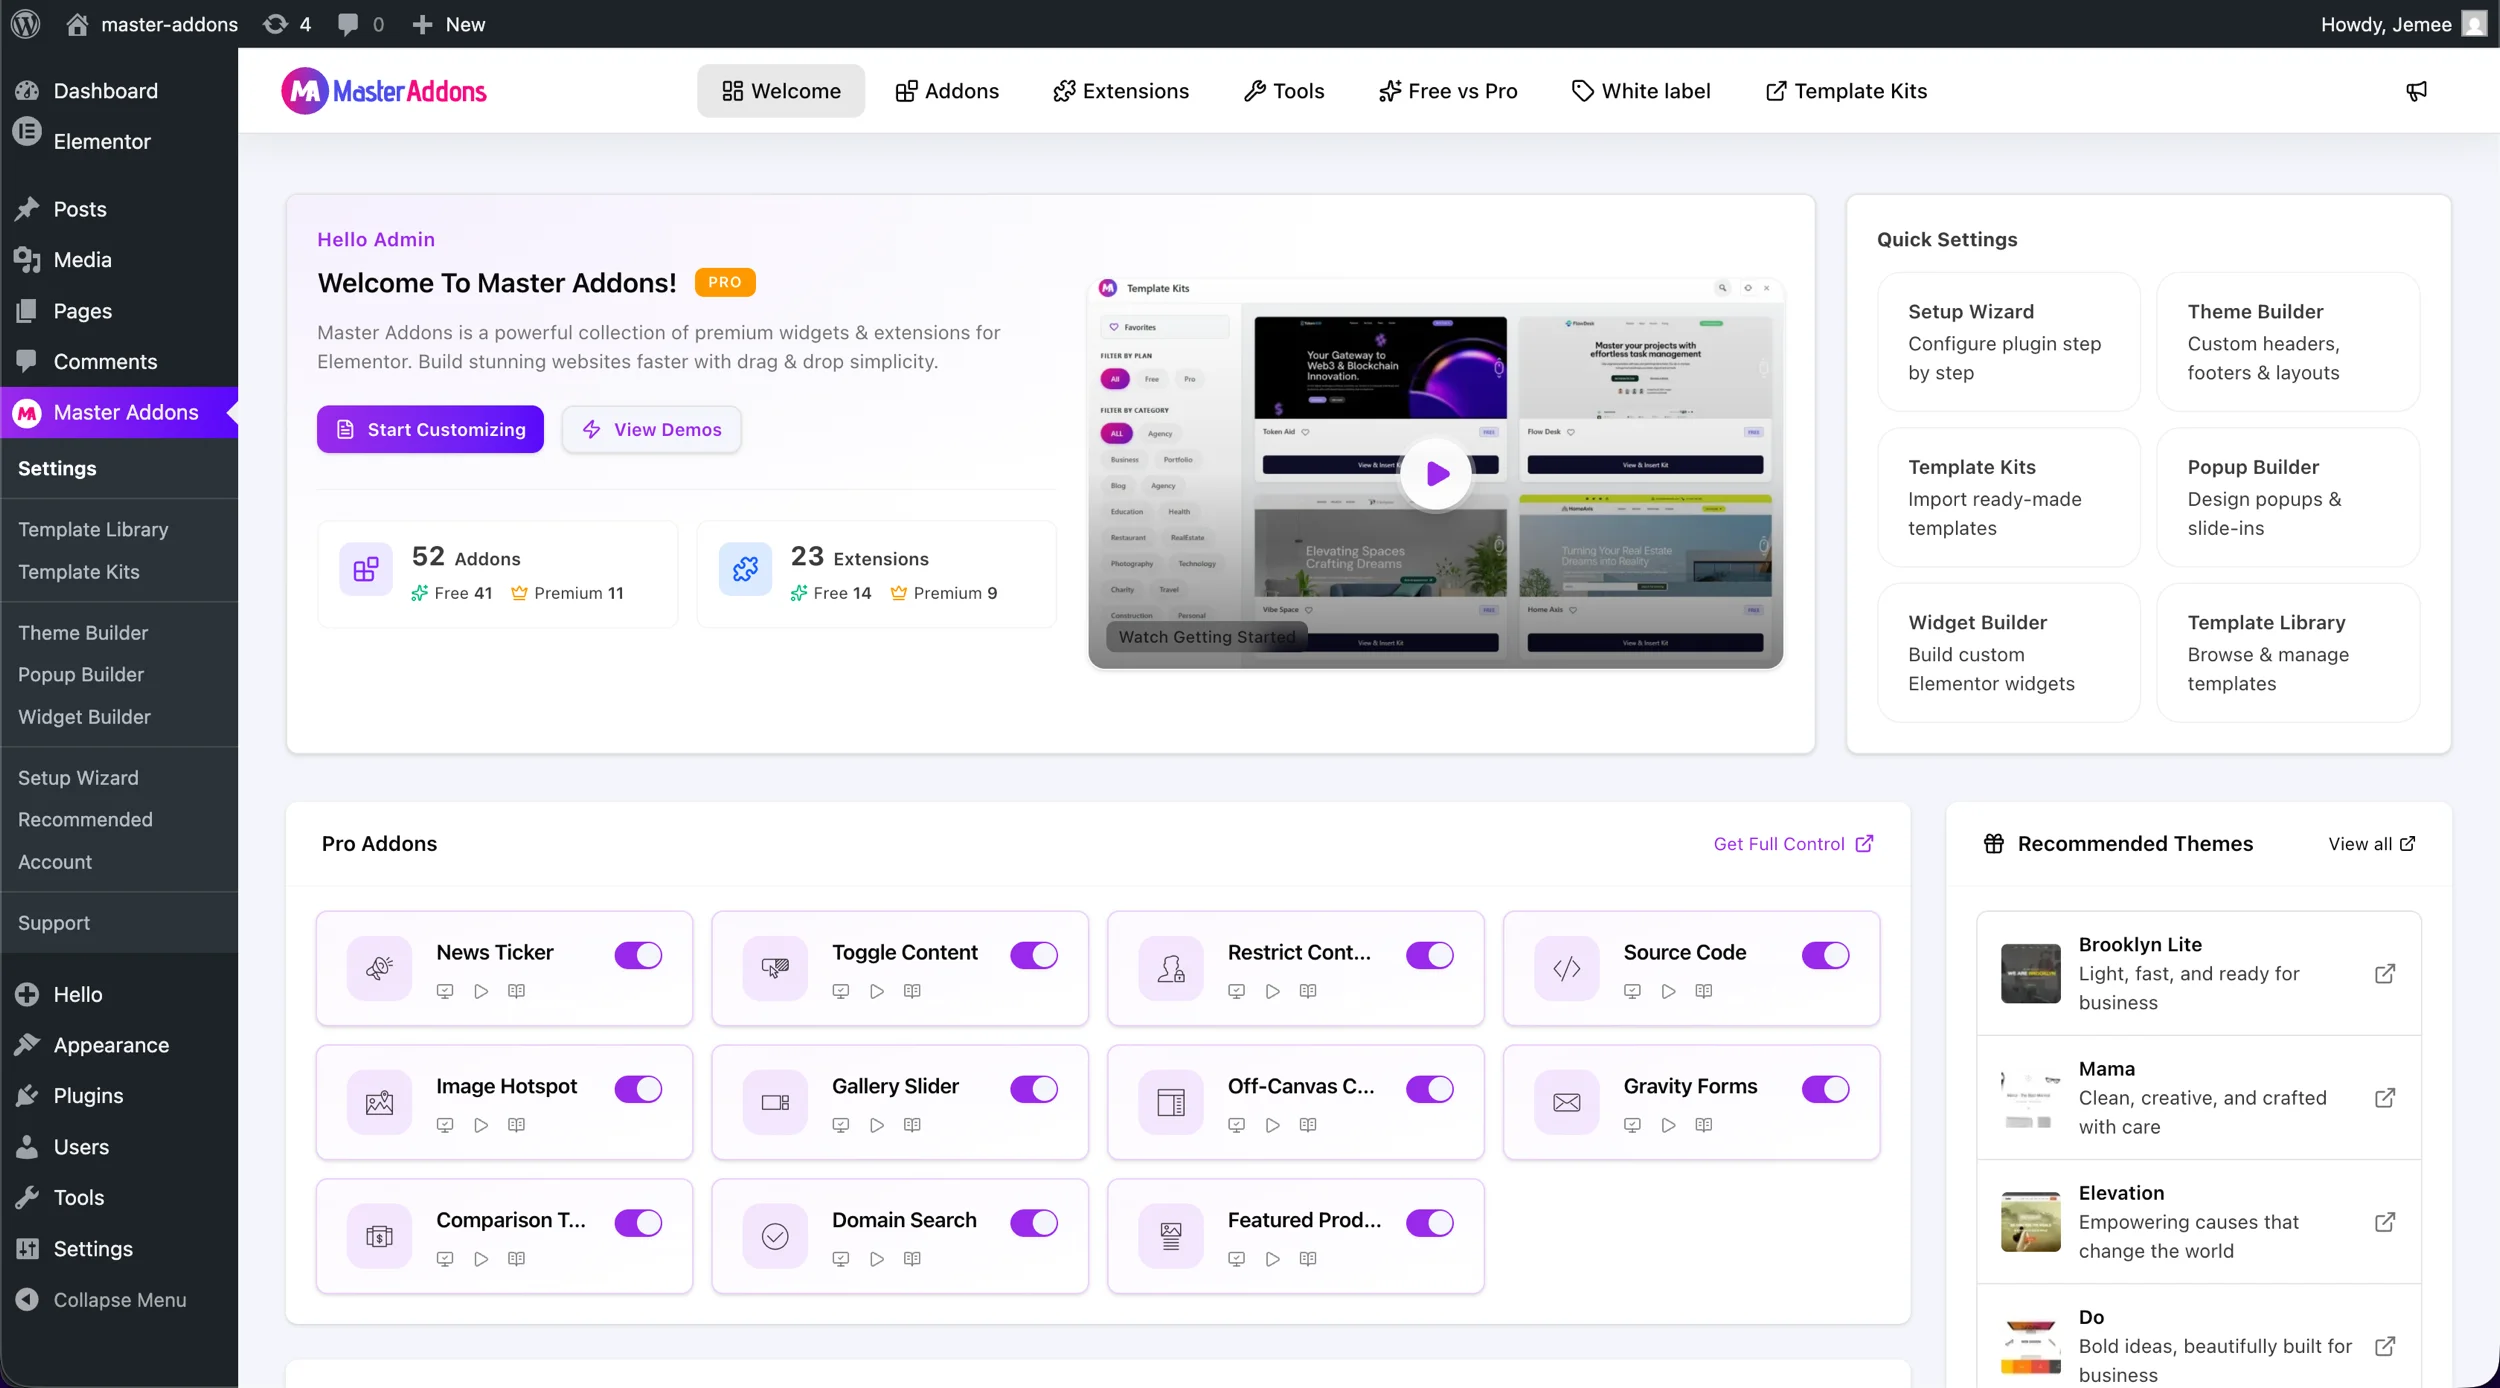Turn off the Off-Canvas addon toggle
The width and height of the screenshot is (2500, 1388).
(1430, 1089)
